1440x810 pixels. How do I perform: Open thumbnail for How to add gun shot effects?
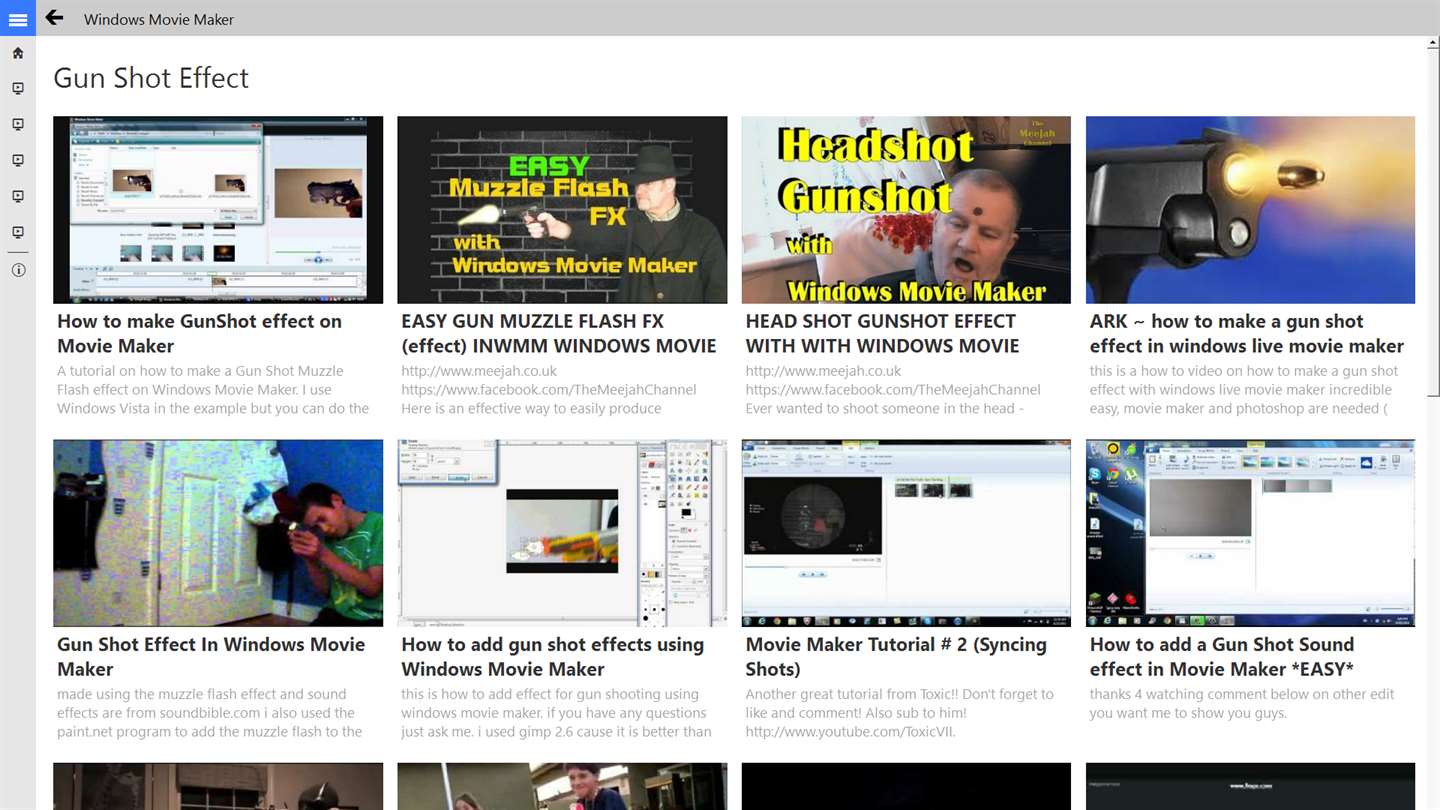562,533
